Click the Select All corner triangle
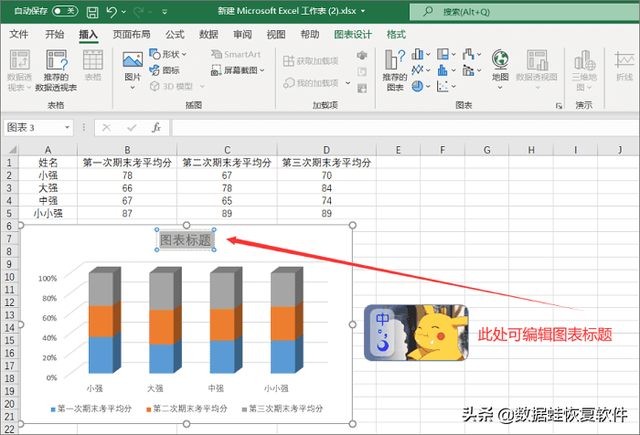The height and width of the screenshot is (435, 640). 12,149
